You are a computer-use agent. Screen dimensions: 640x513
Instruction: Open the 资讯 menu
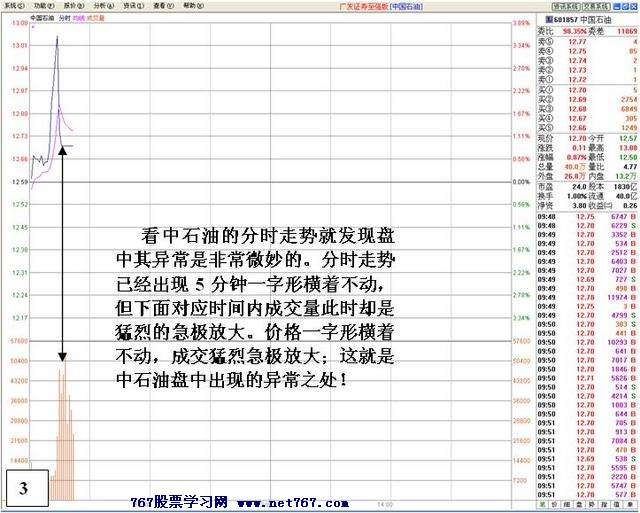click(x=134, y=6)
